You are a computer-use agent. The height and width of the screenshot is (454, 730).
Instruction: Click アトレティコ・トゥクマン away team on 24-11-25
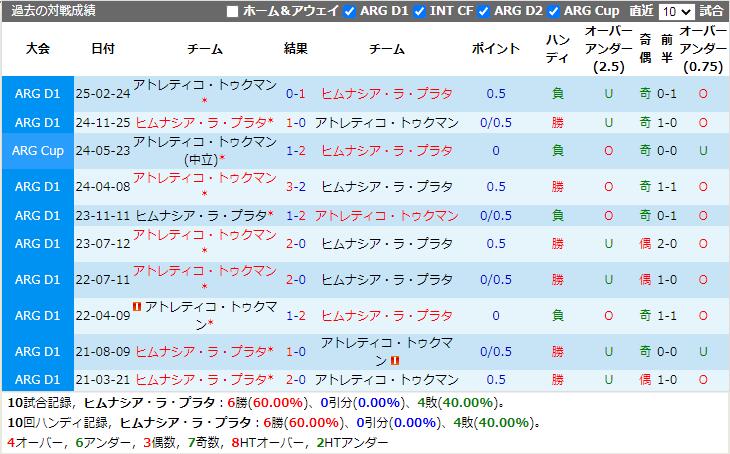tap(387, 122)
